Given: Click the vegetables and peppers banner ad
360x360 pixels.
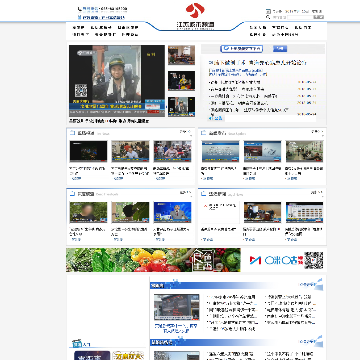Looking at the screenshot, I should coord(153,260).
